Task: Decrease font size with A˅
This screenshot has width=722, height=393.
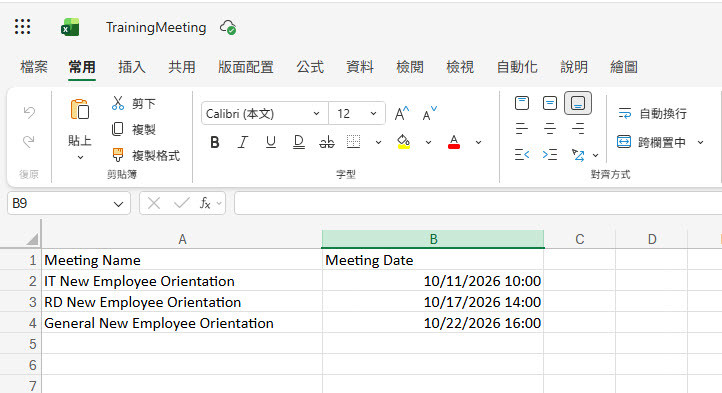Action: (429, 113)
